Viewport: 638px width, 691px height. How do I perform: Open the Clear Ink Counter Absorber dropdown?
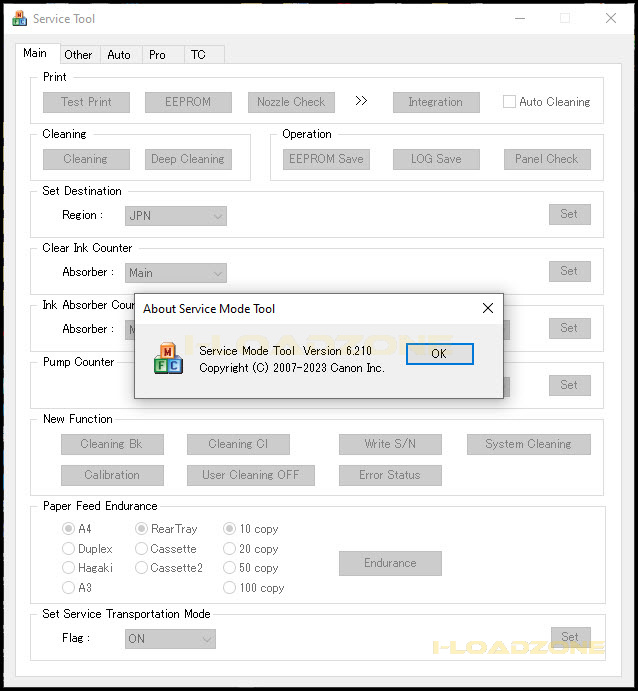[x=176, y=273]
